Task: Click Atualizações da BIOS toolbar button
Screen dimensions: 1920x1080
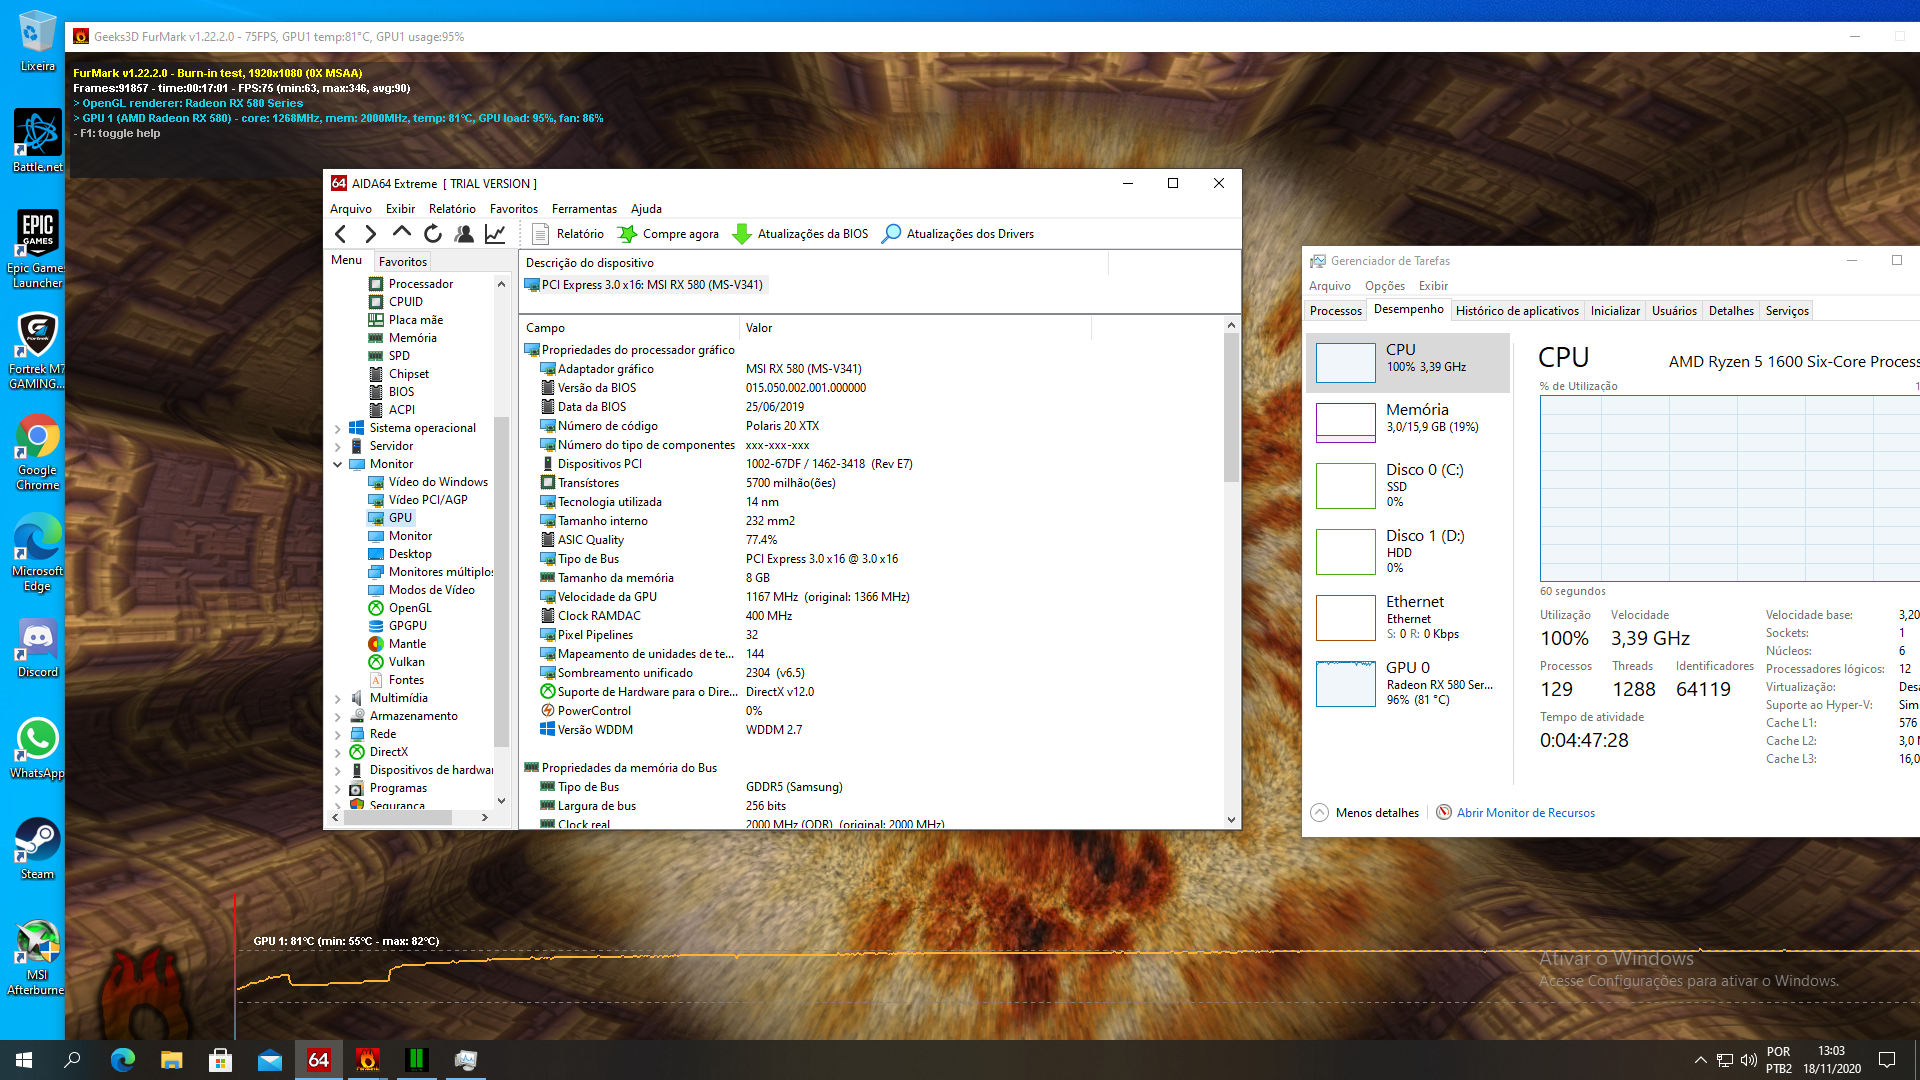Action: pyautogui.click(x=800, y=233)
